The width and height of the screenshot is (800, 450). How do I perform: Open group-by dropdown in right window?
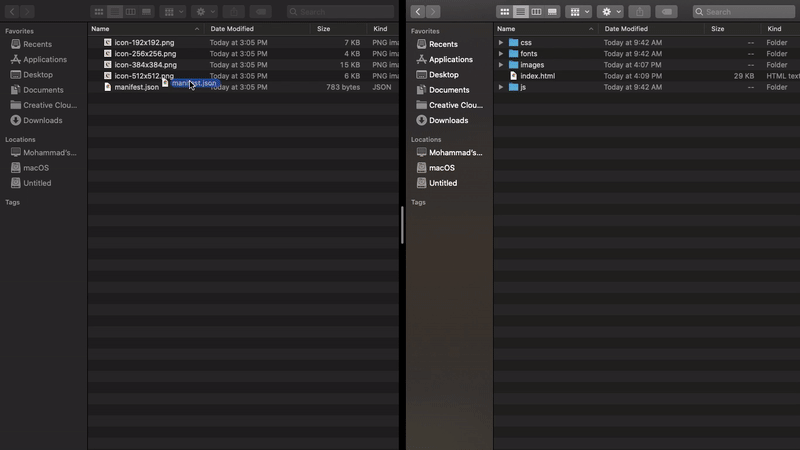(579, 12)
